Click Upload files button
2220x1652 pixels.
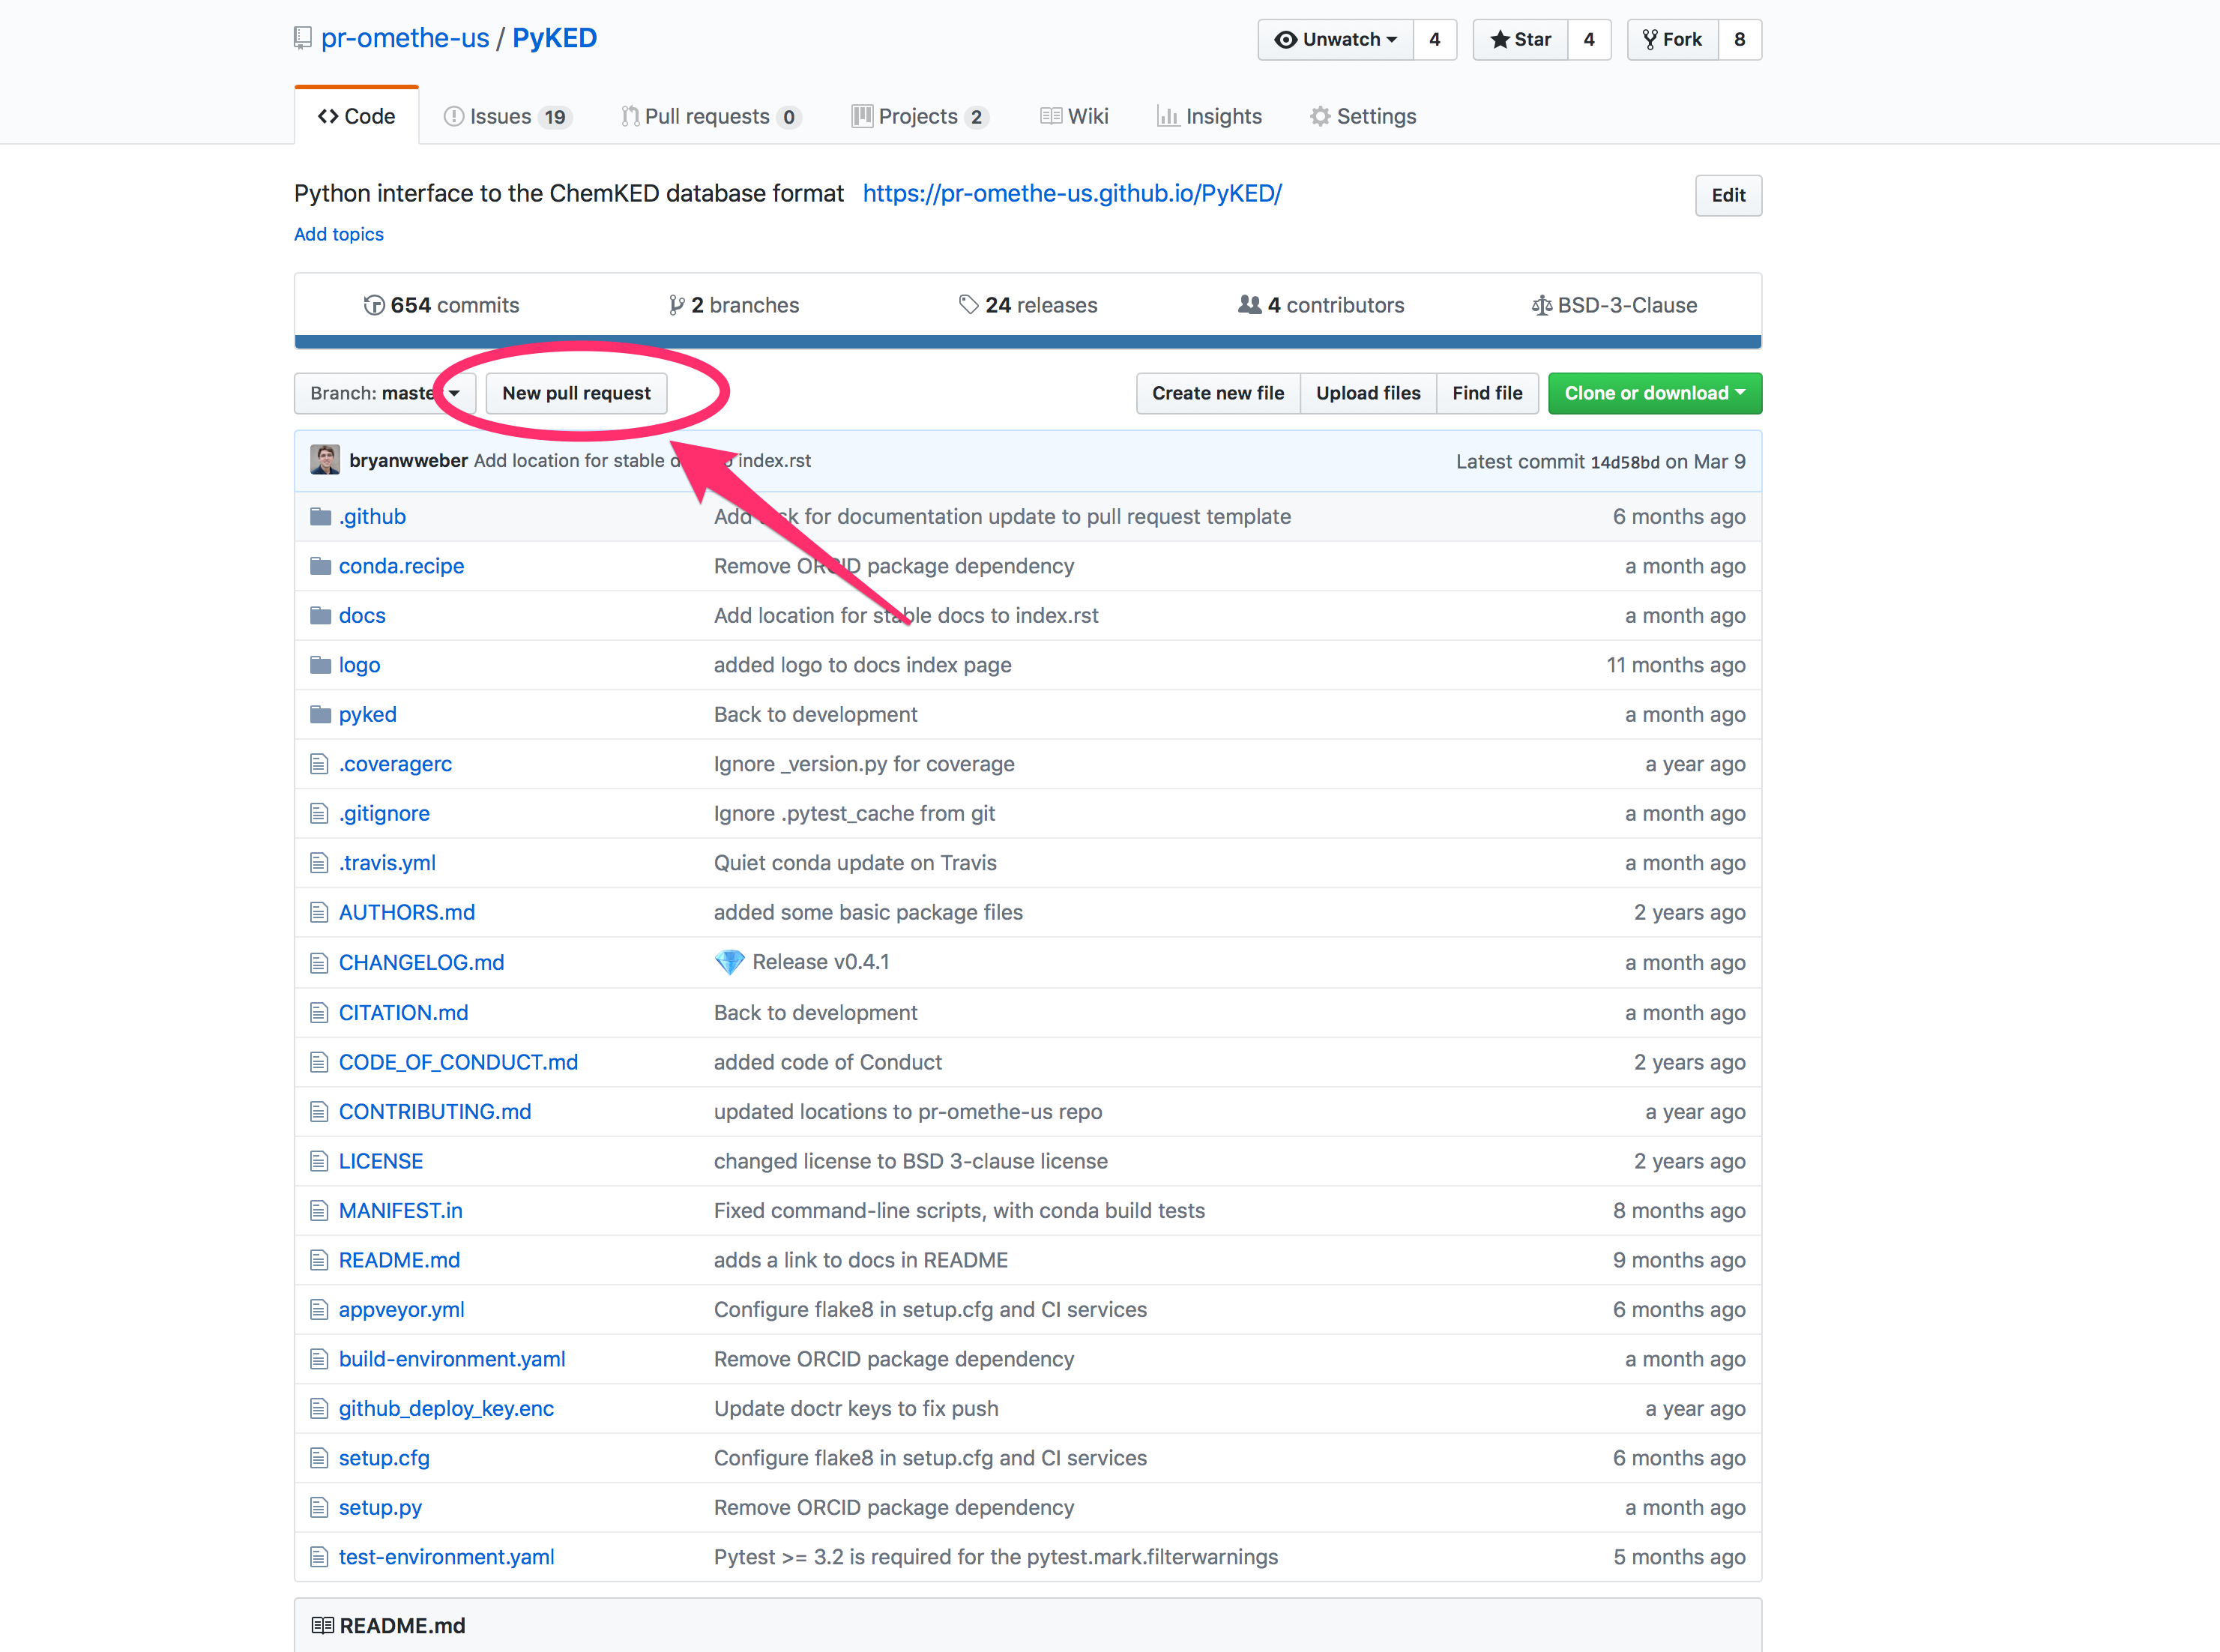click(1368, 393)
